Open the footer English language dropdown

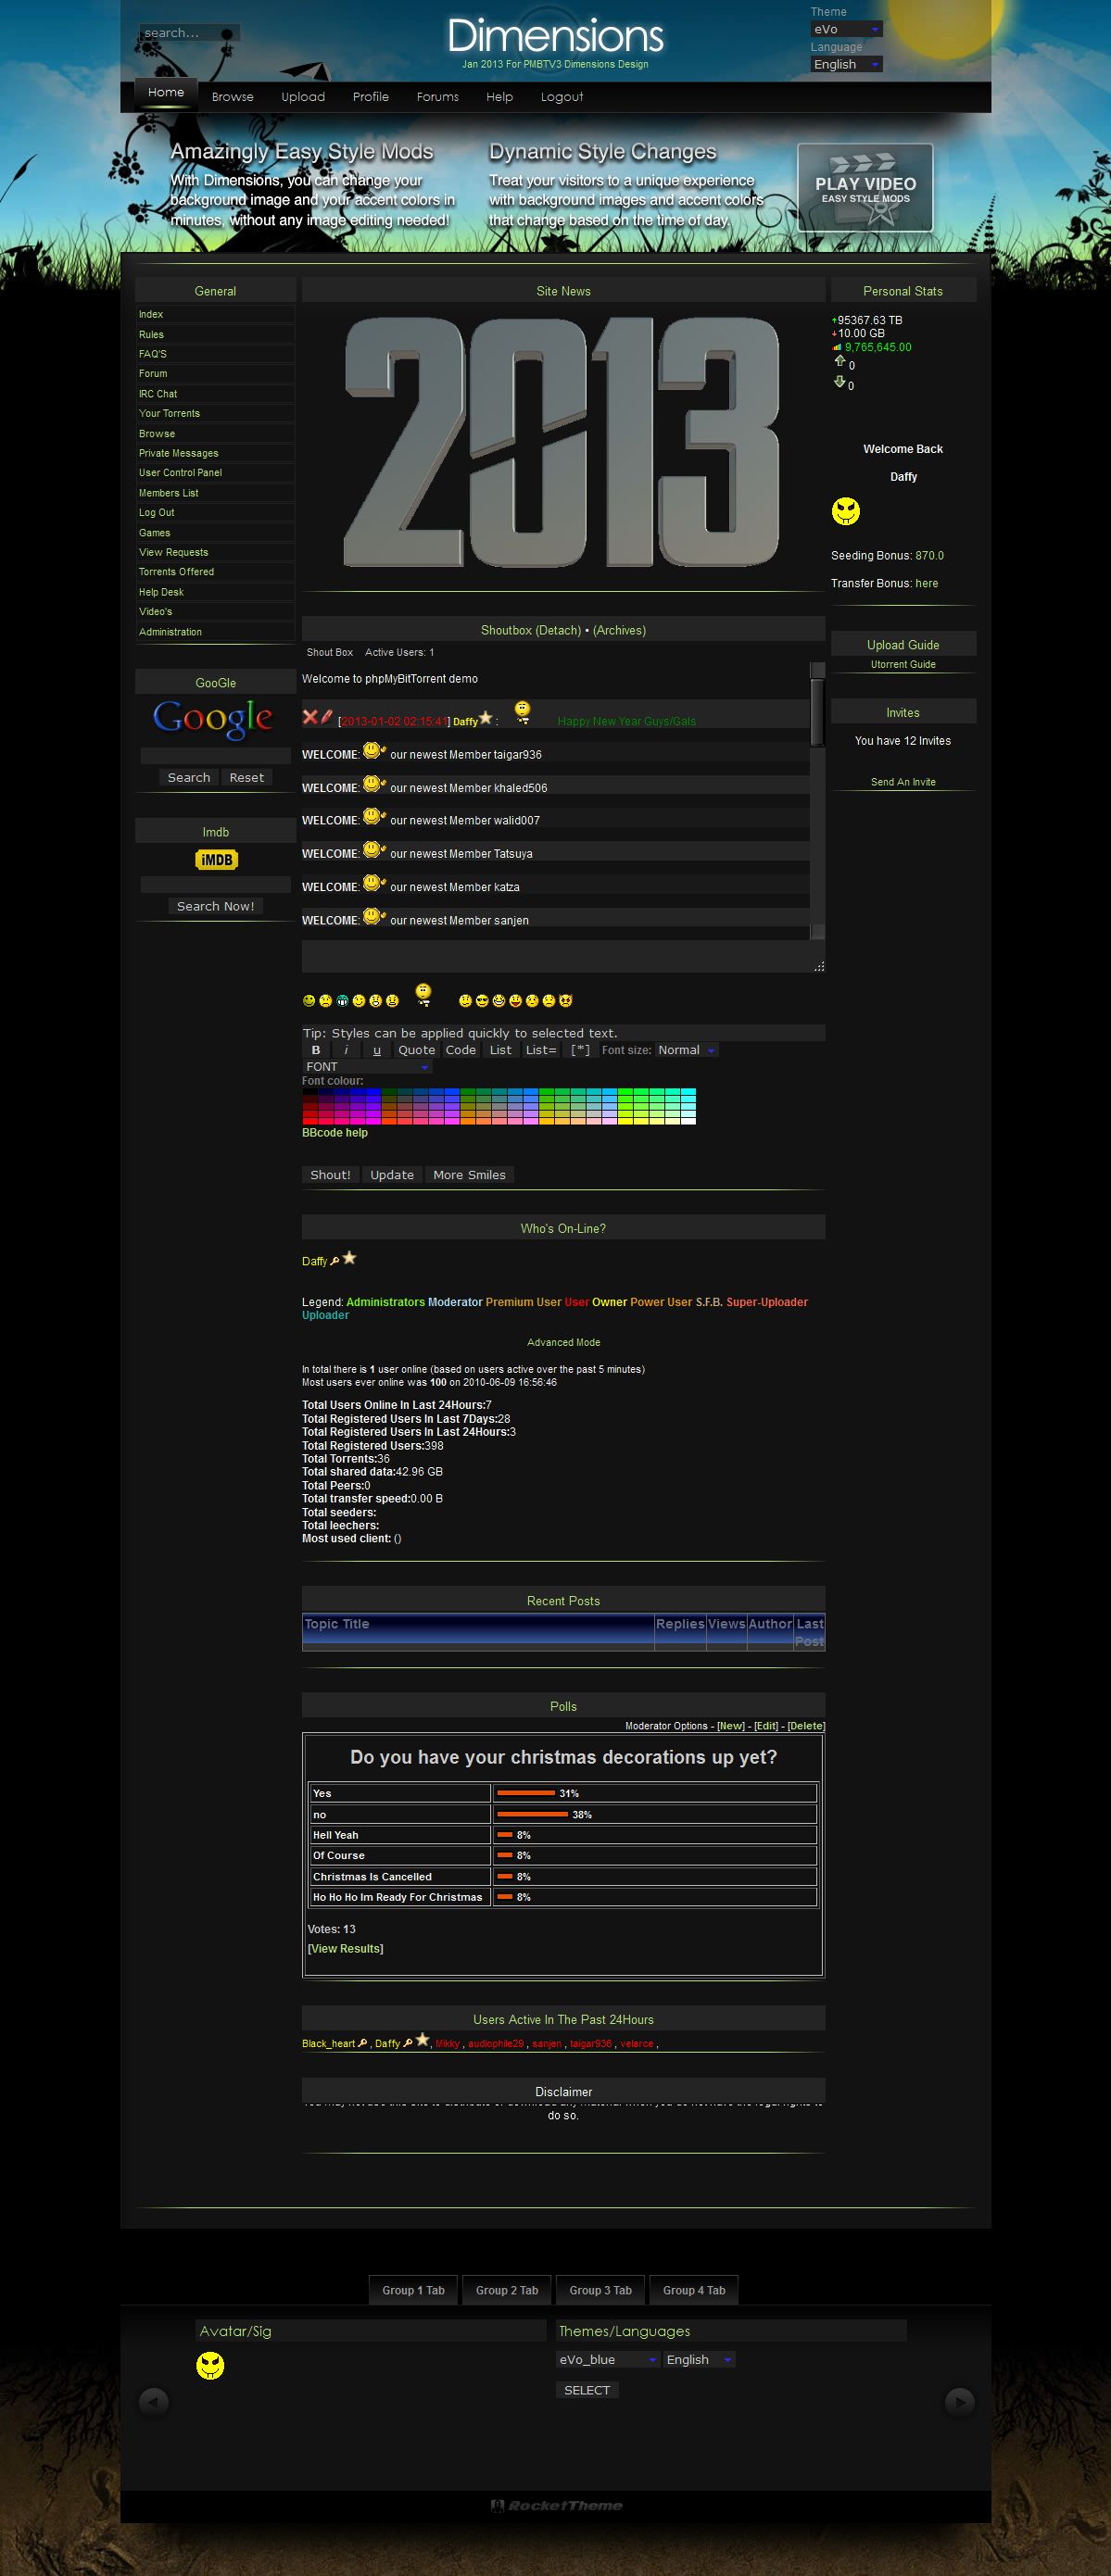pos(699,2359)
